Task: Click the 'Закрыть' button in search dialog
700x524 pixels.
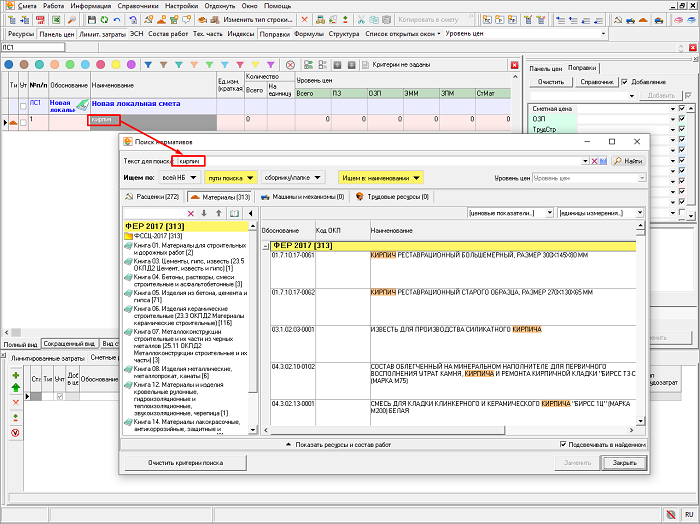Action: tap(624, 463)
